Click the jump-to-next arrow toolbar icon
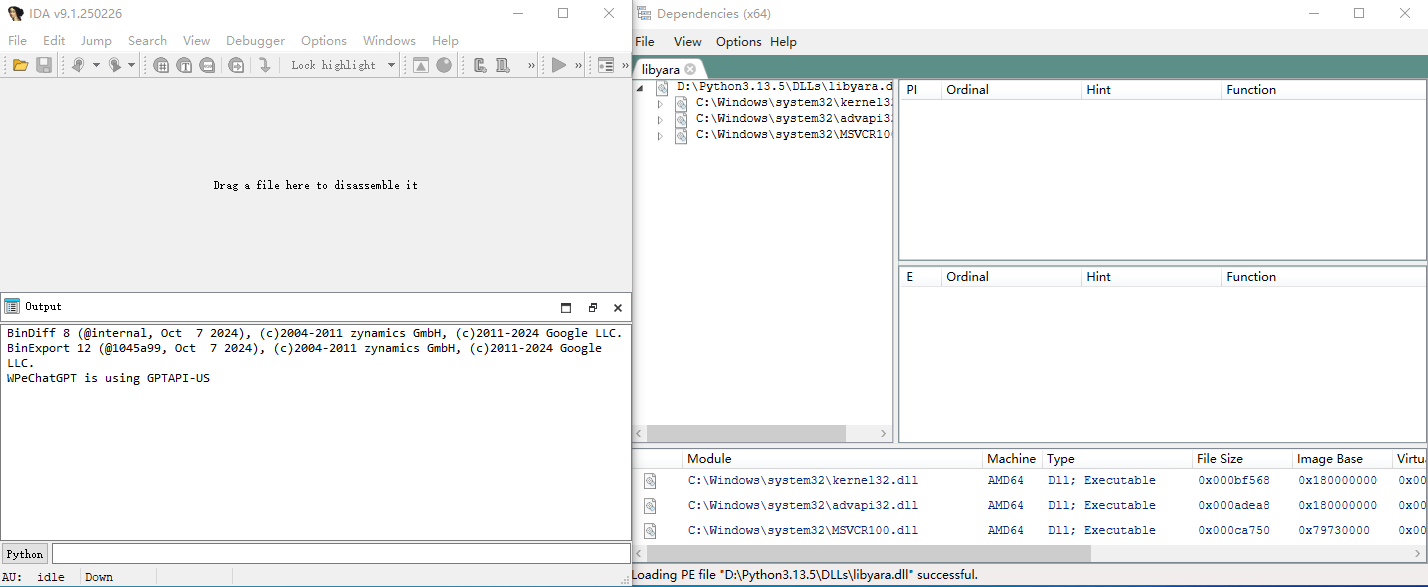The width and height of the screenshot is (1428, 587). (264, 65)
